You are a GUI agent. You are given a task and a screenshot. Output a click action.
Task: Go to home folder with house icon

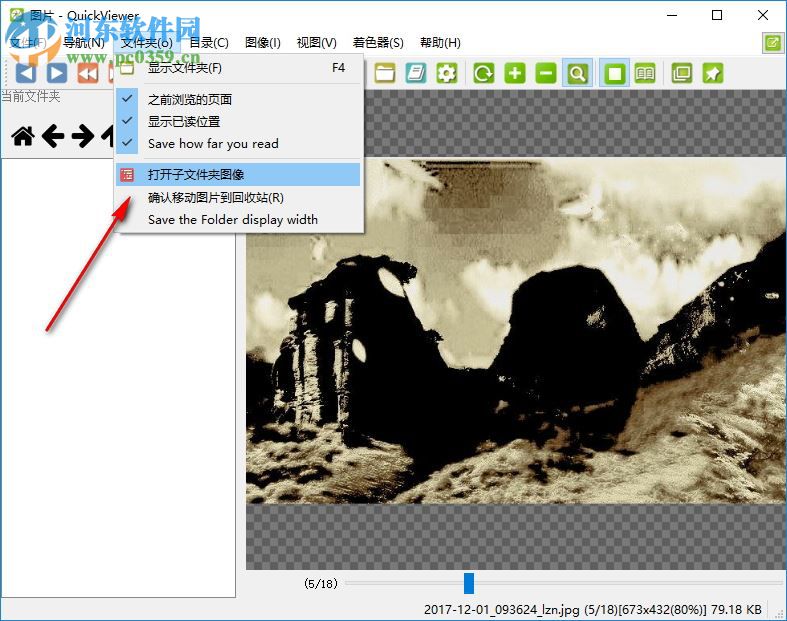[23, 136]
